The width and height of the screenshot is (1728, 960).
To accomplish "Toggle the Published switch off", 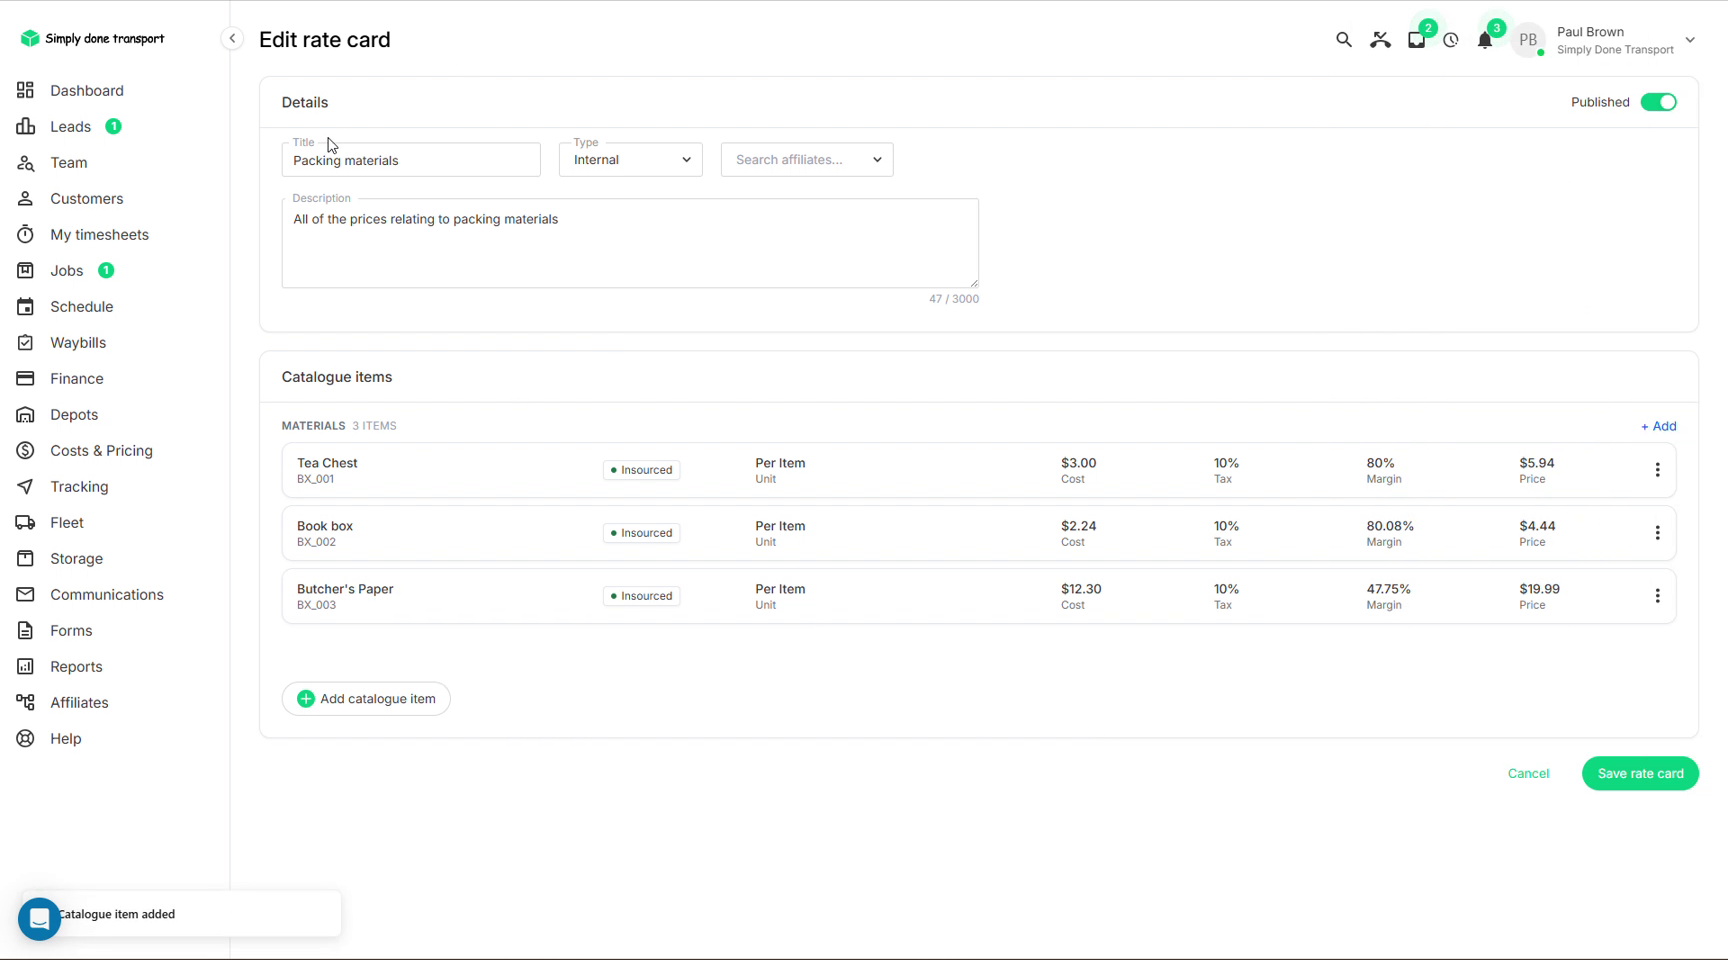I will (x=1659, y=102).
